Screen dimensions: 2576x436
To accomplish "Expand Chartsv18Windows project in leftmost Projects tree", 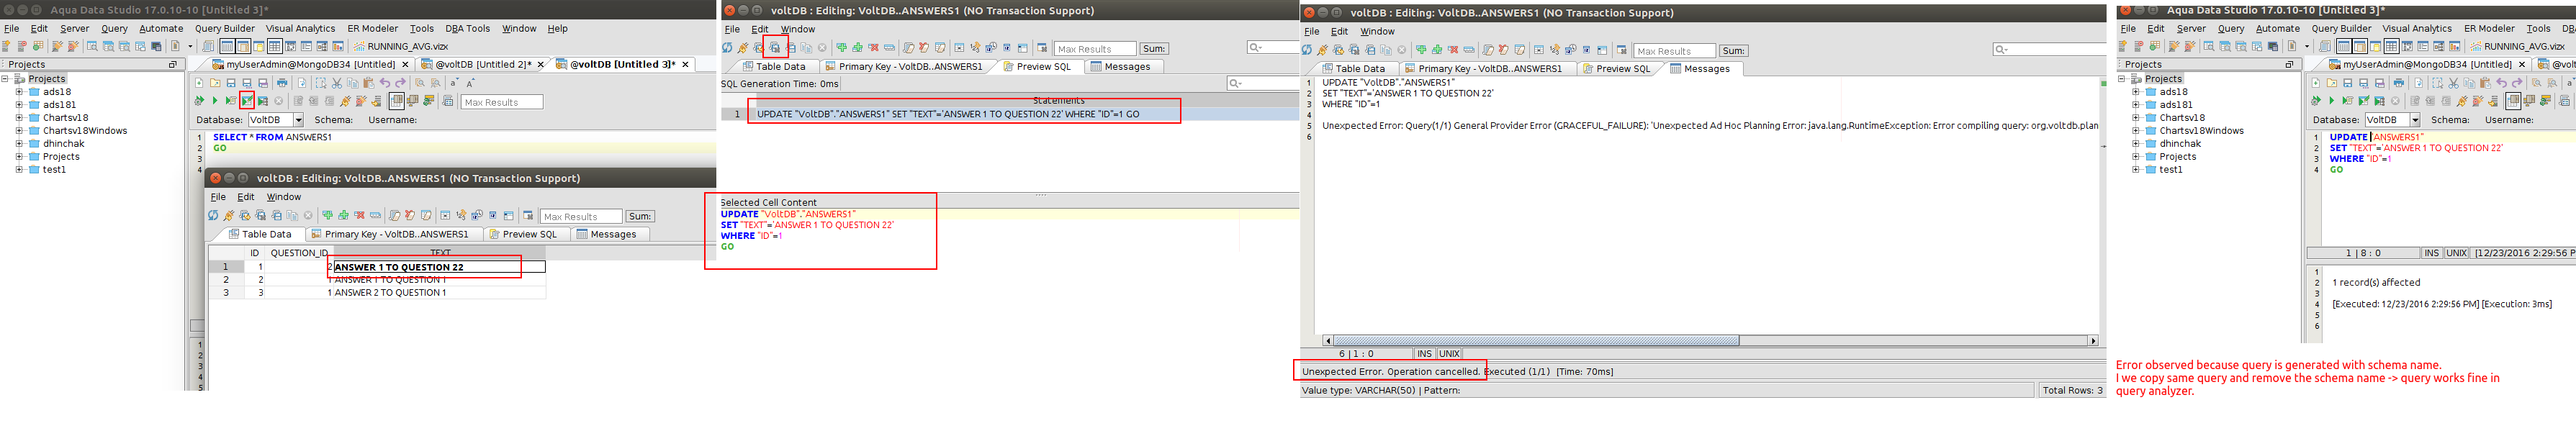I will [x=19, y=131].
